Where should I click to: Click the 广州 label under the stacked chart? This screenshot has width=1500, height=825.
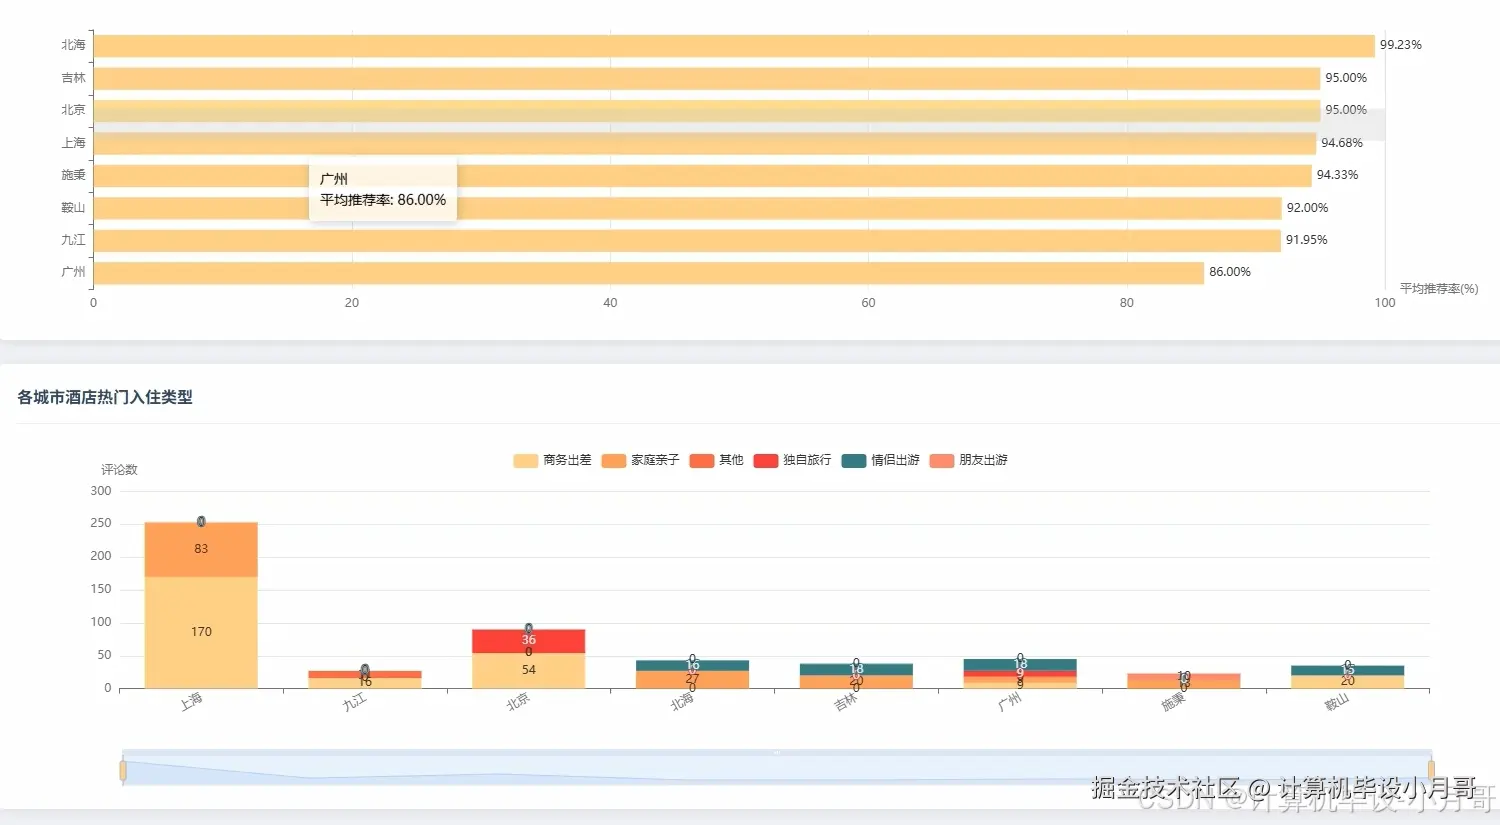tap(1009, 702)
